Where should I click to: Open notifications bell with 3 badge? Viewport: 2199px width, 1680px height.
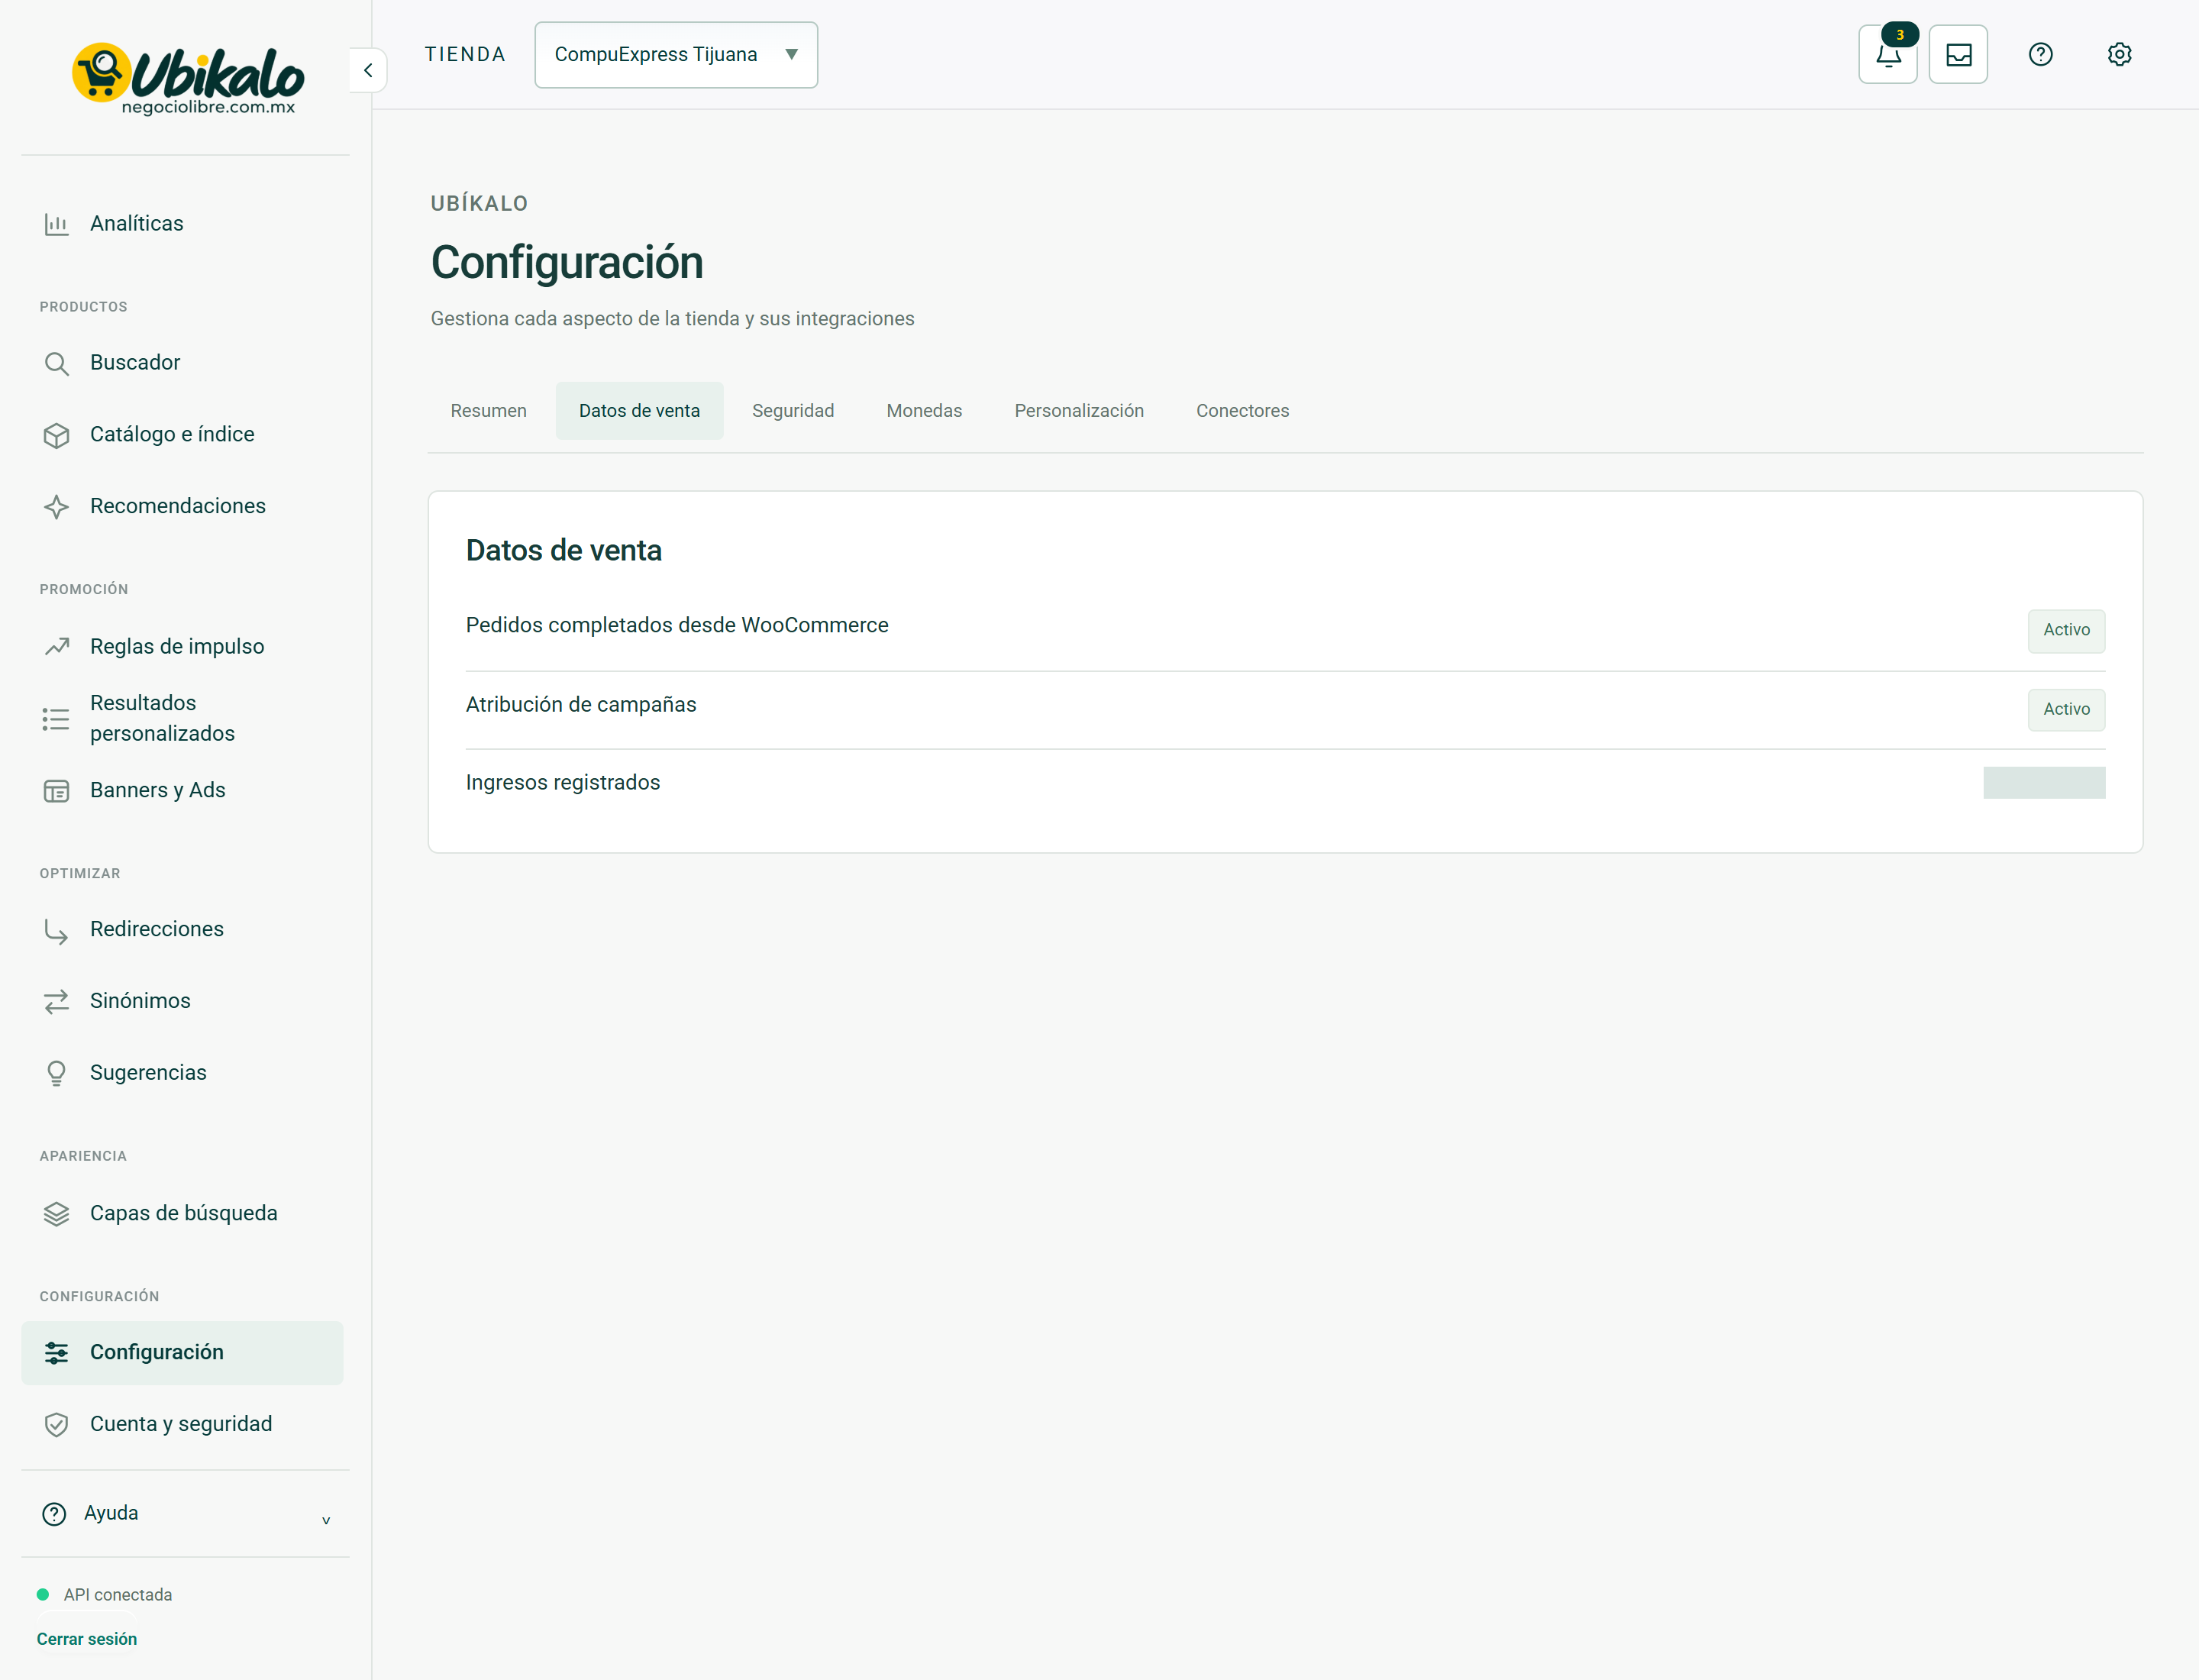(1888, 54)
